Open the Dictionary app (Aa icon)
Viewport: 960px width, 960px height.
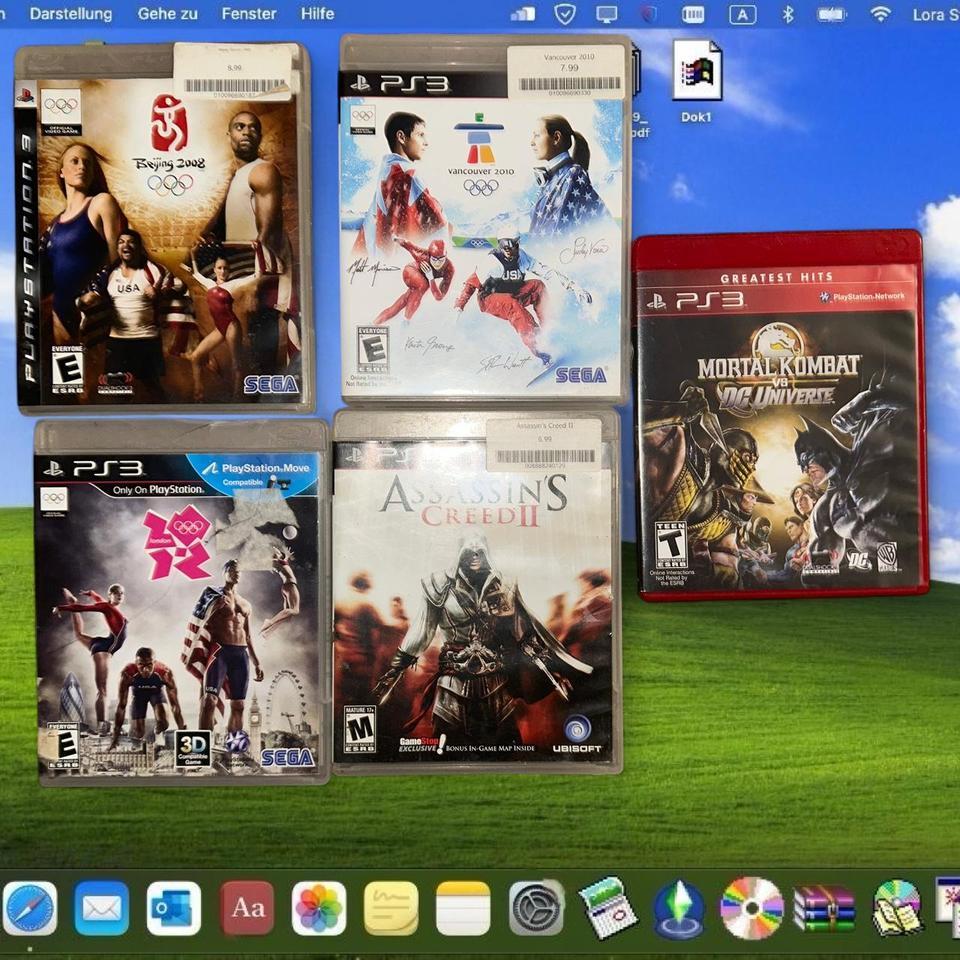coord(247,909)
